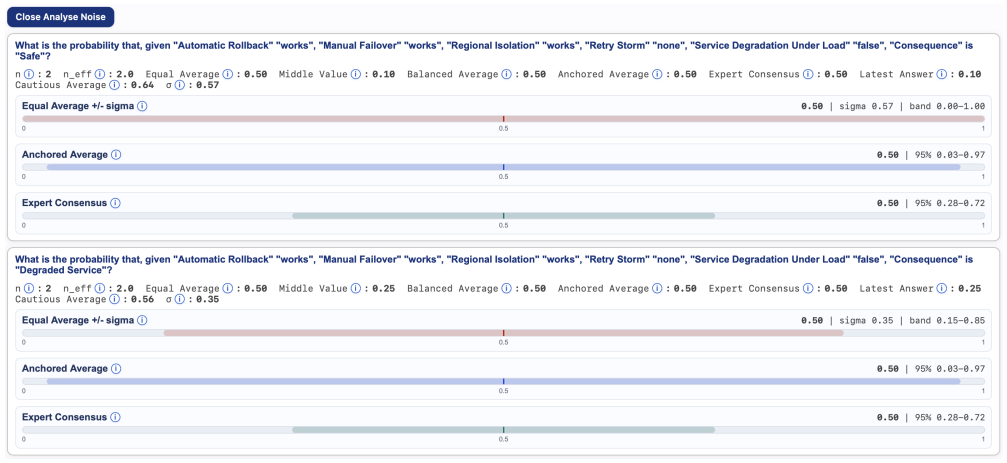Viewport: 1007px width, 463px height.
Task: Show Balanced Average info in the Safe card
Action: pyautogui.click(x=506, y=74)
